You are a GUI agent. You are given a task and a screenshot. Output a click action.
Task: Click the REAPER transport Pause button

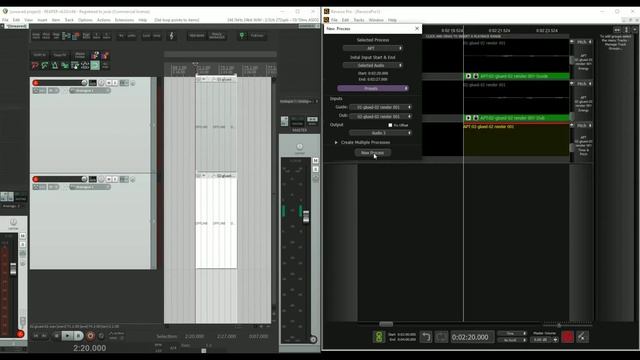click(78, 336)
